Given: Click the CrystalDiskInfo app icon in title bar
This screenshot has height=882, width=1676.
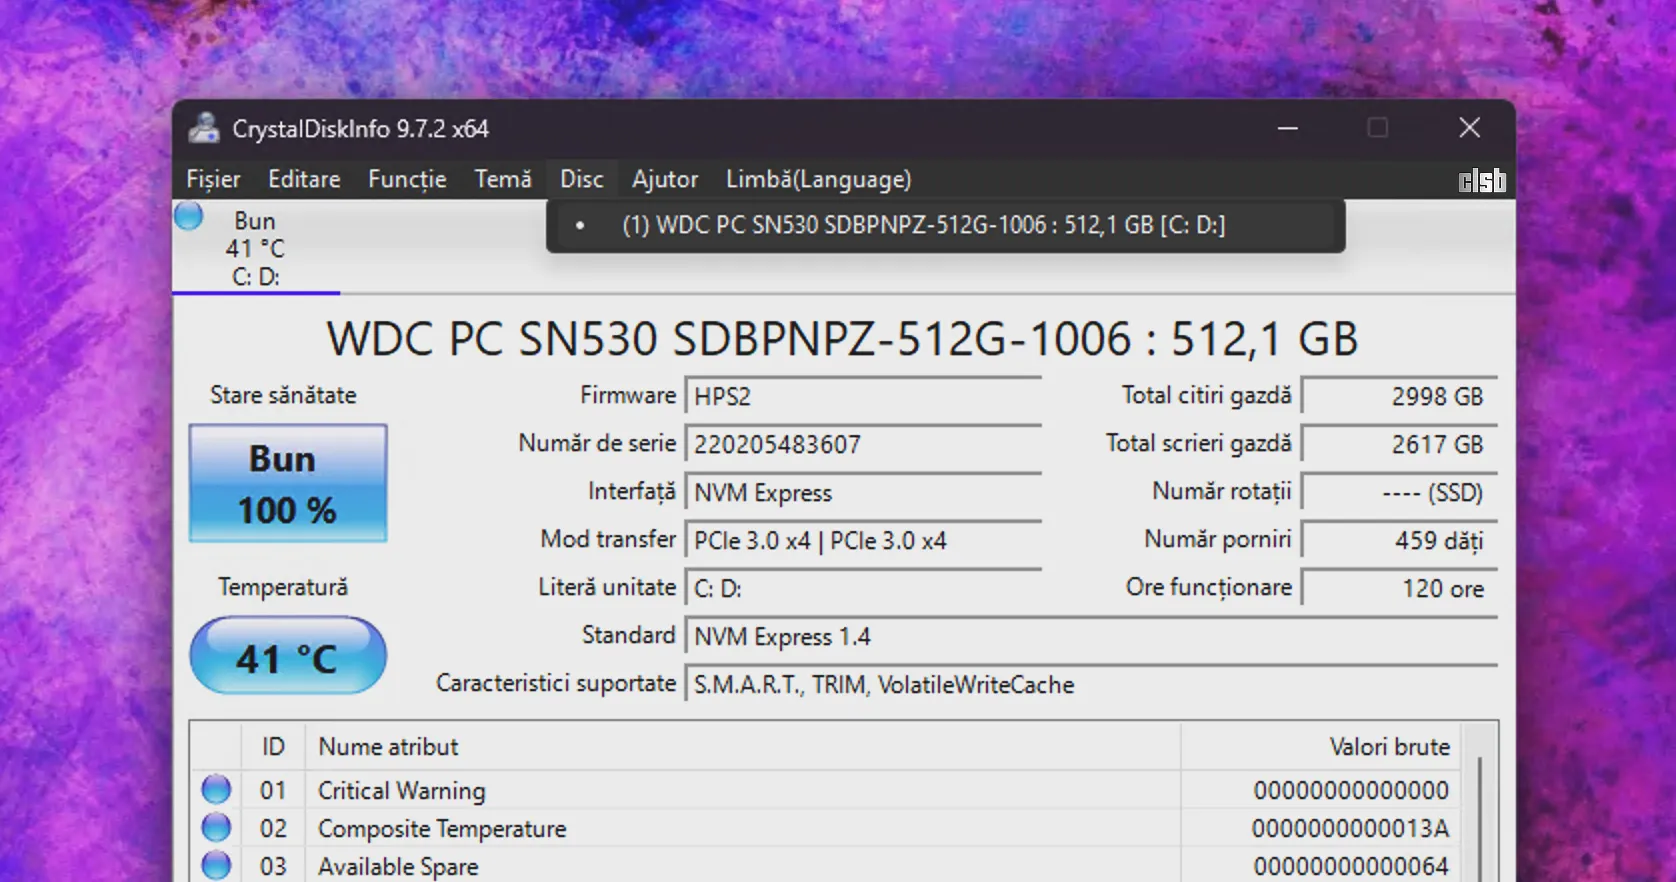Looking at the screenshot, I should (204, 128).
